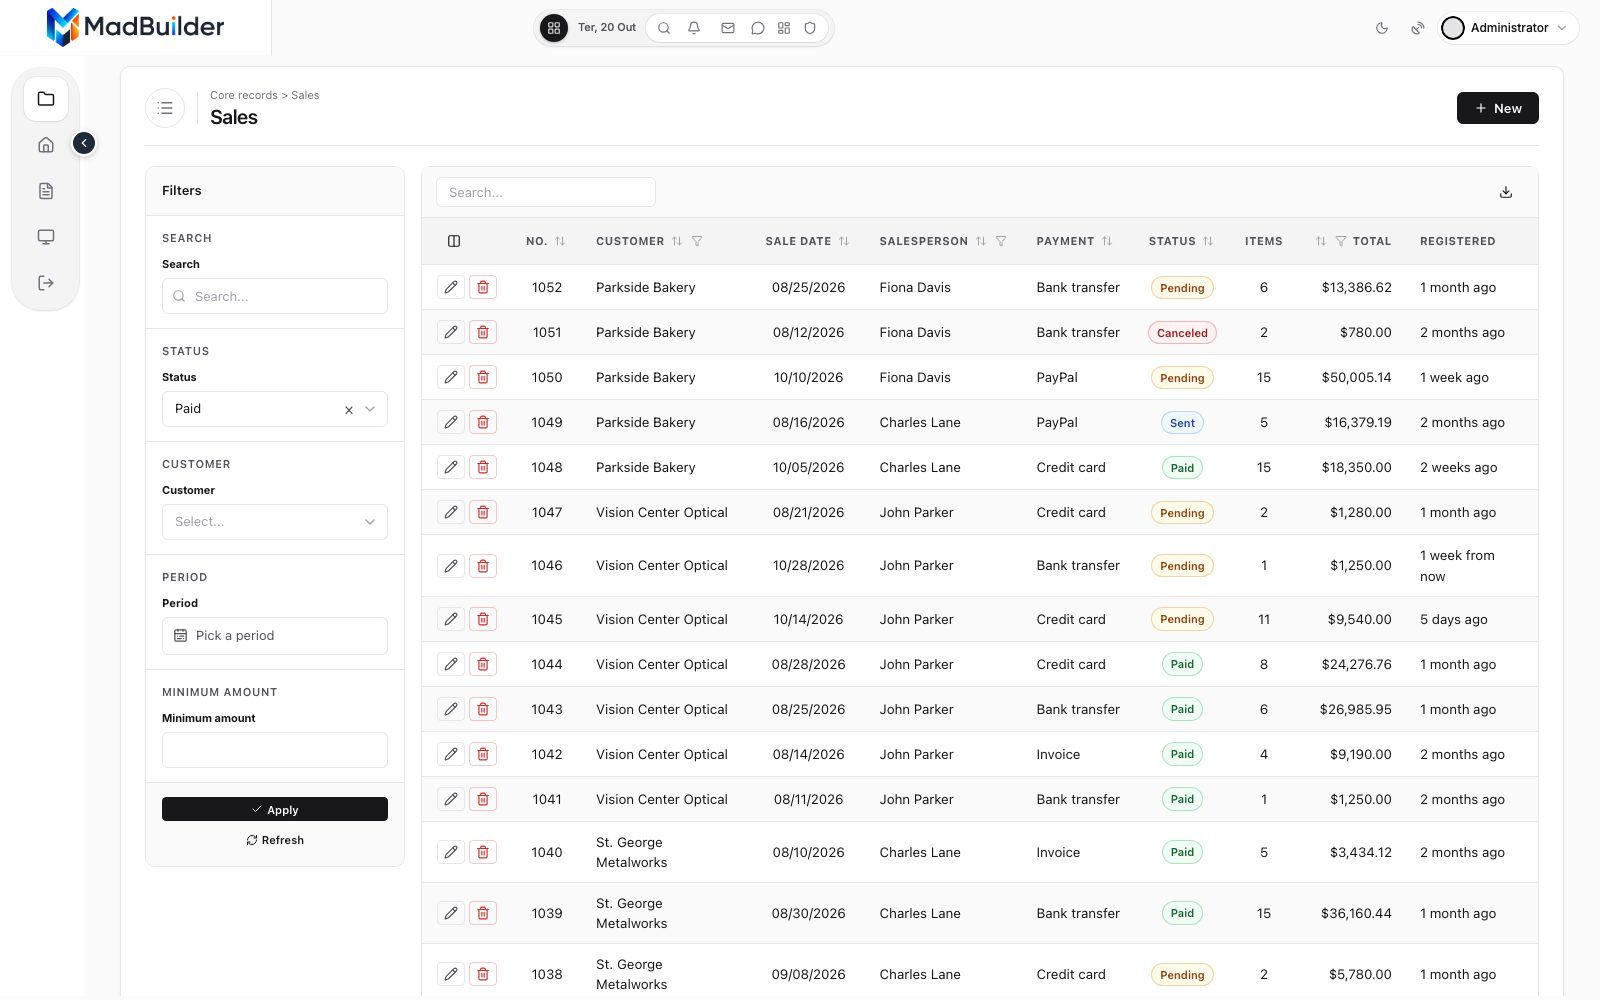Viewport: 1600px width, 1000px height.
Task: Sort by the Payment column header
Action: pos(1074,241)
